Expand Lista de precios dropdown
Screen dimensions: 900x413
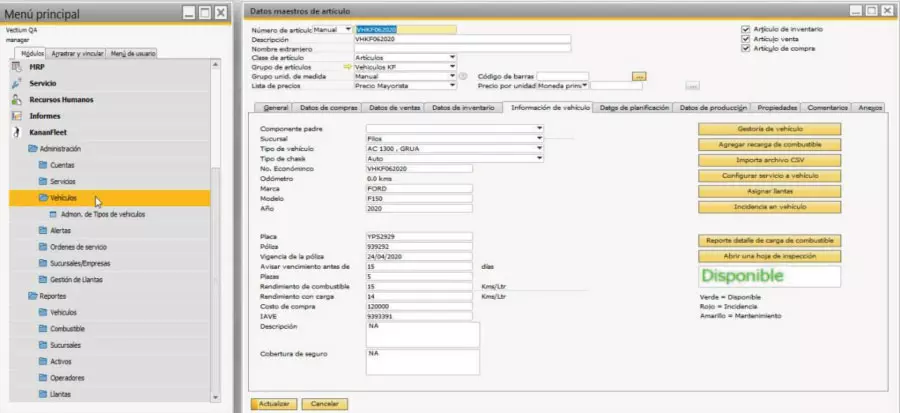click(453, 85)
